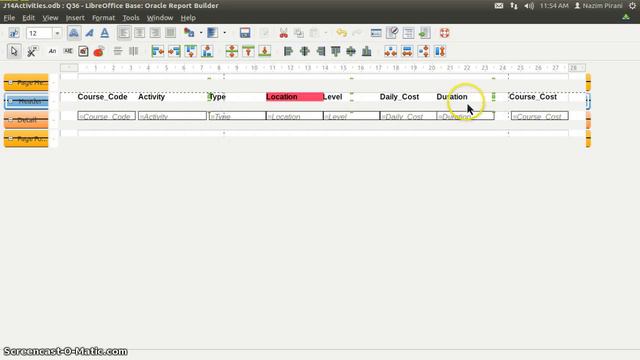Open the Help menu

[188, 18]
